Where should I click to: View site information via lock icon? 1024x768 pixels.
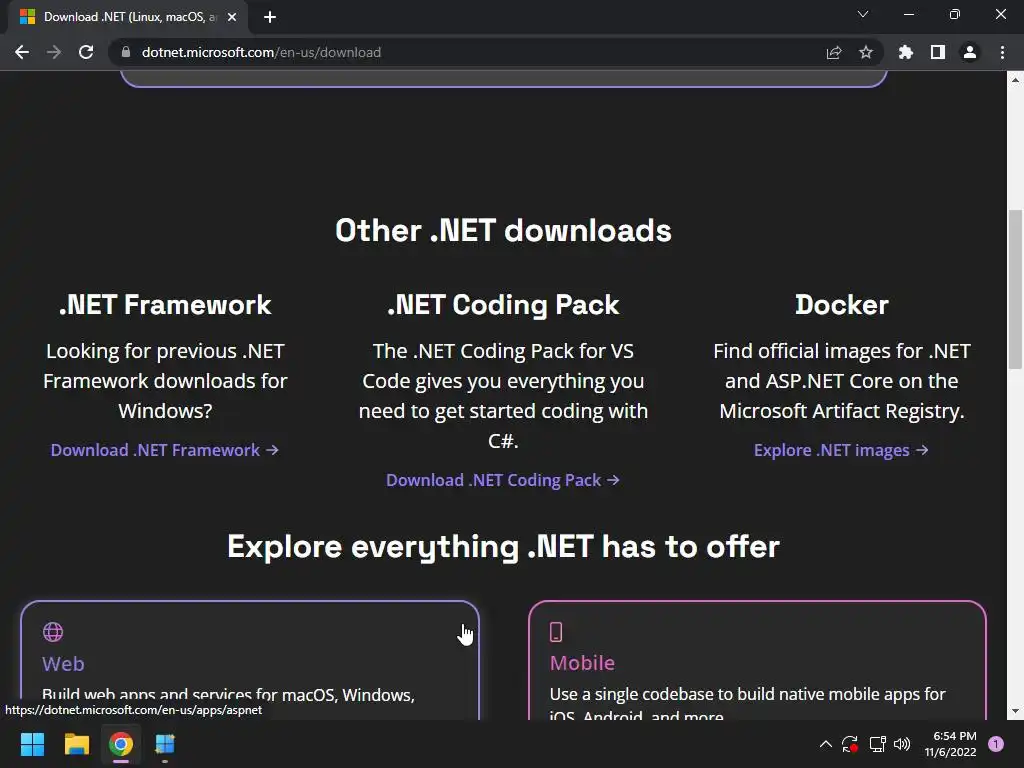[x=126, y=52]
